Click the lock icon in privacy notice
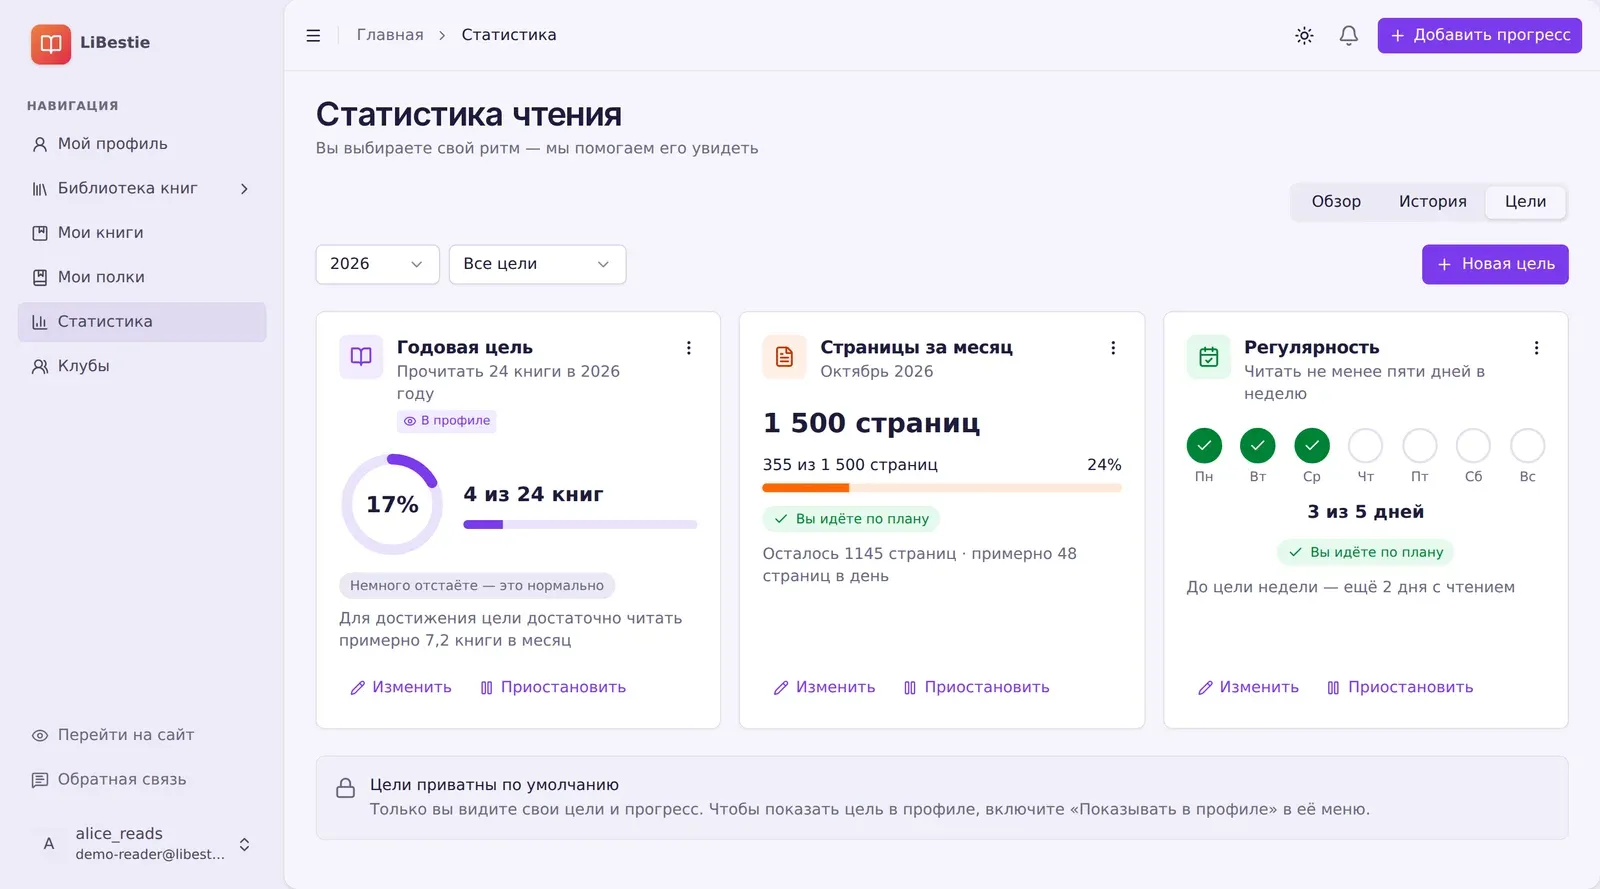Image resolution: width=1600 pixels, height=889 pixels. [x=345, y=788]
